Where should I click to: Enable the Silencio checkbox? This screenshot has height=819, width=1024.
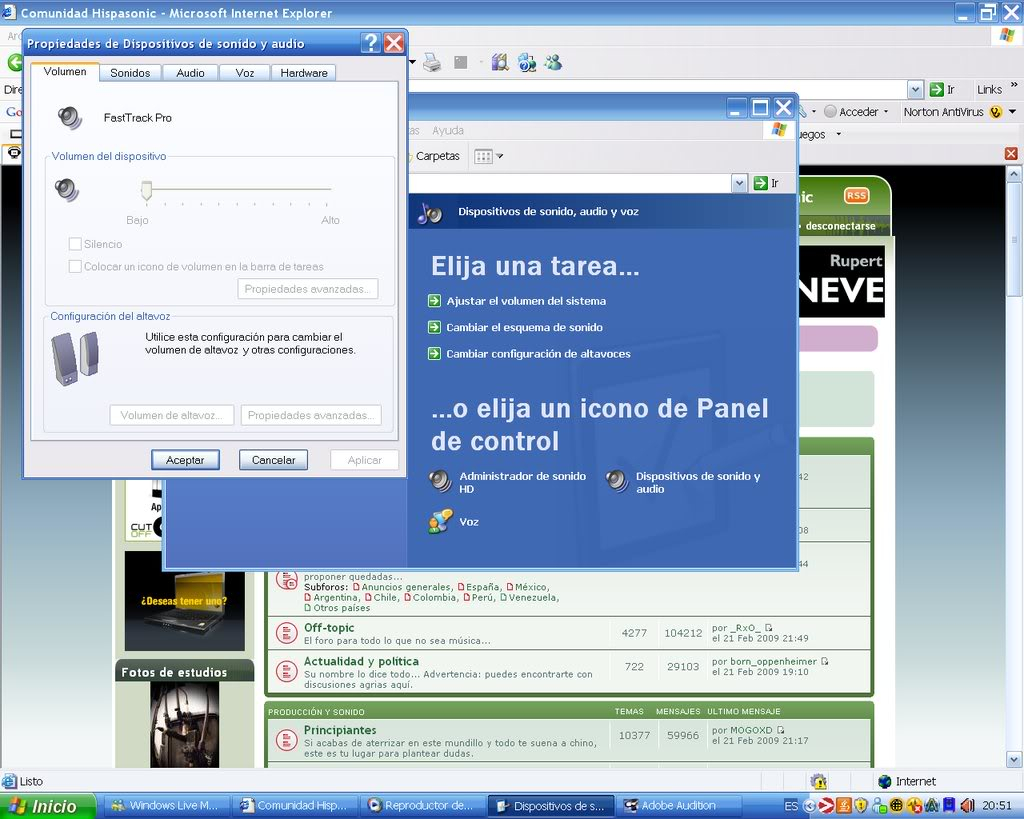point(74,243)
